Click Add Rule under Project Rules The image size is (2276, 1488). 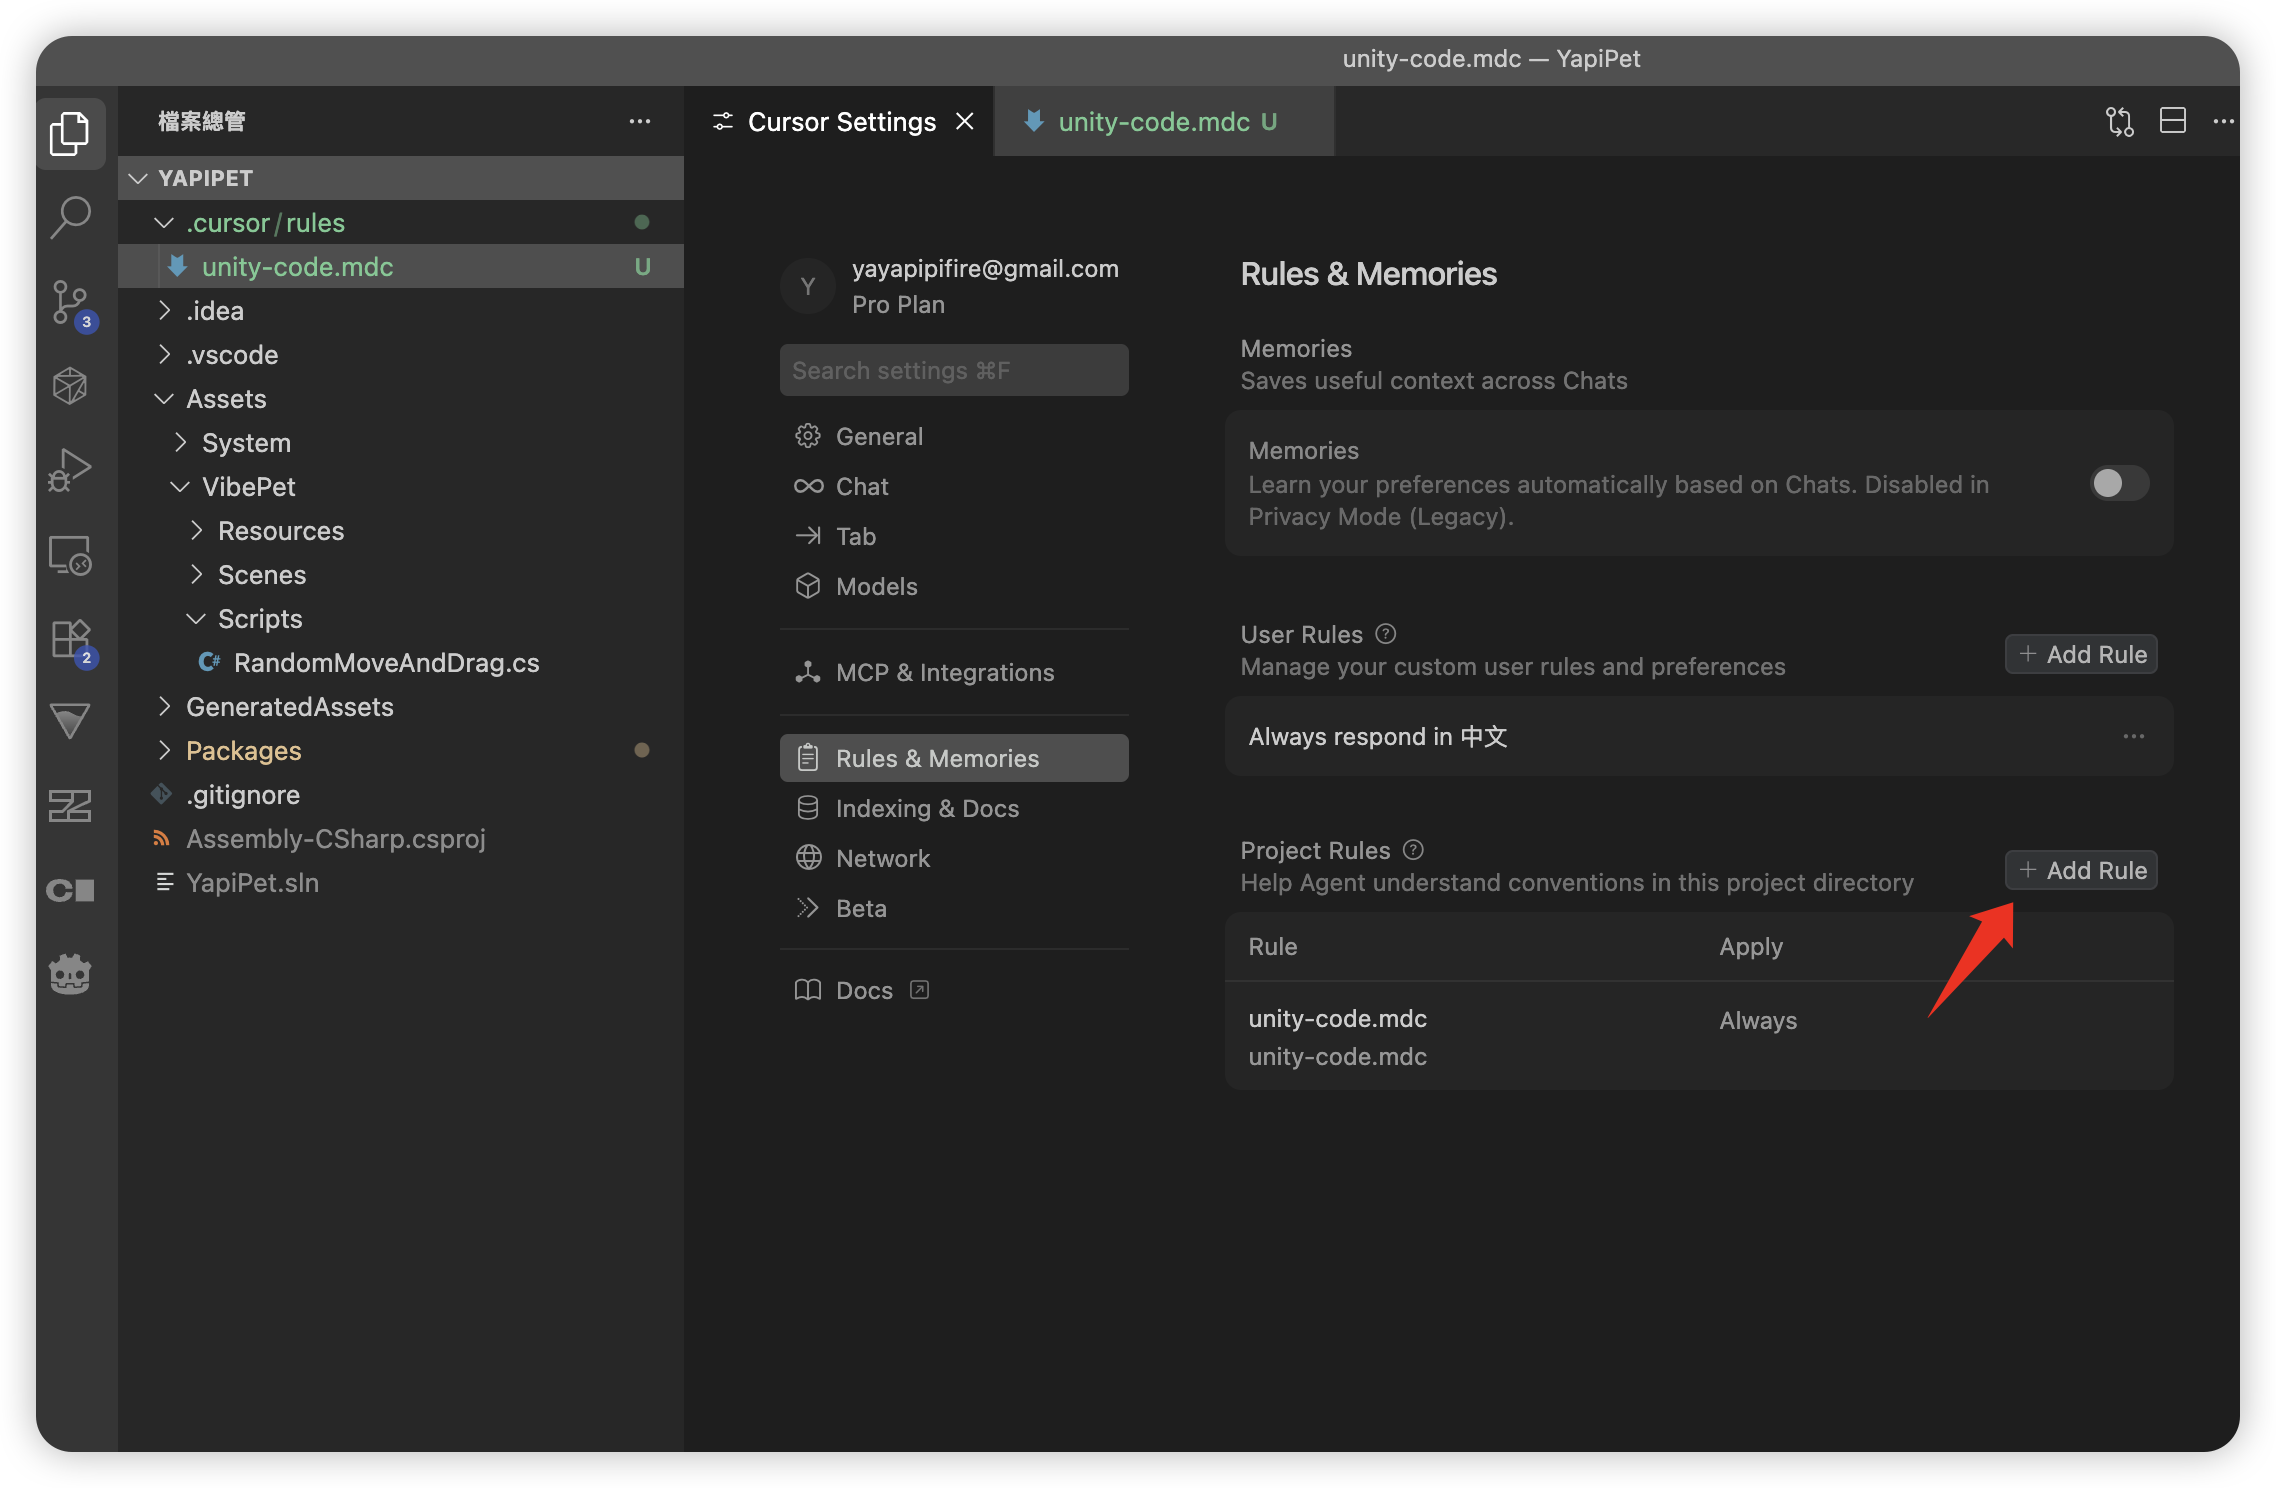coord(2081,870)
